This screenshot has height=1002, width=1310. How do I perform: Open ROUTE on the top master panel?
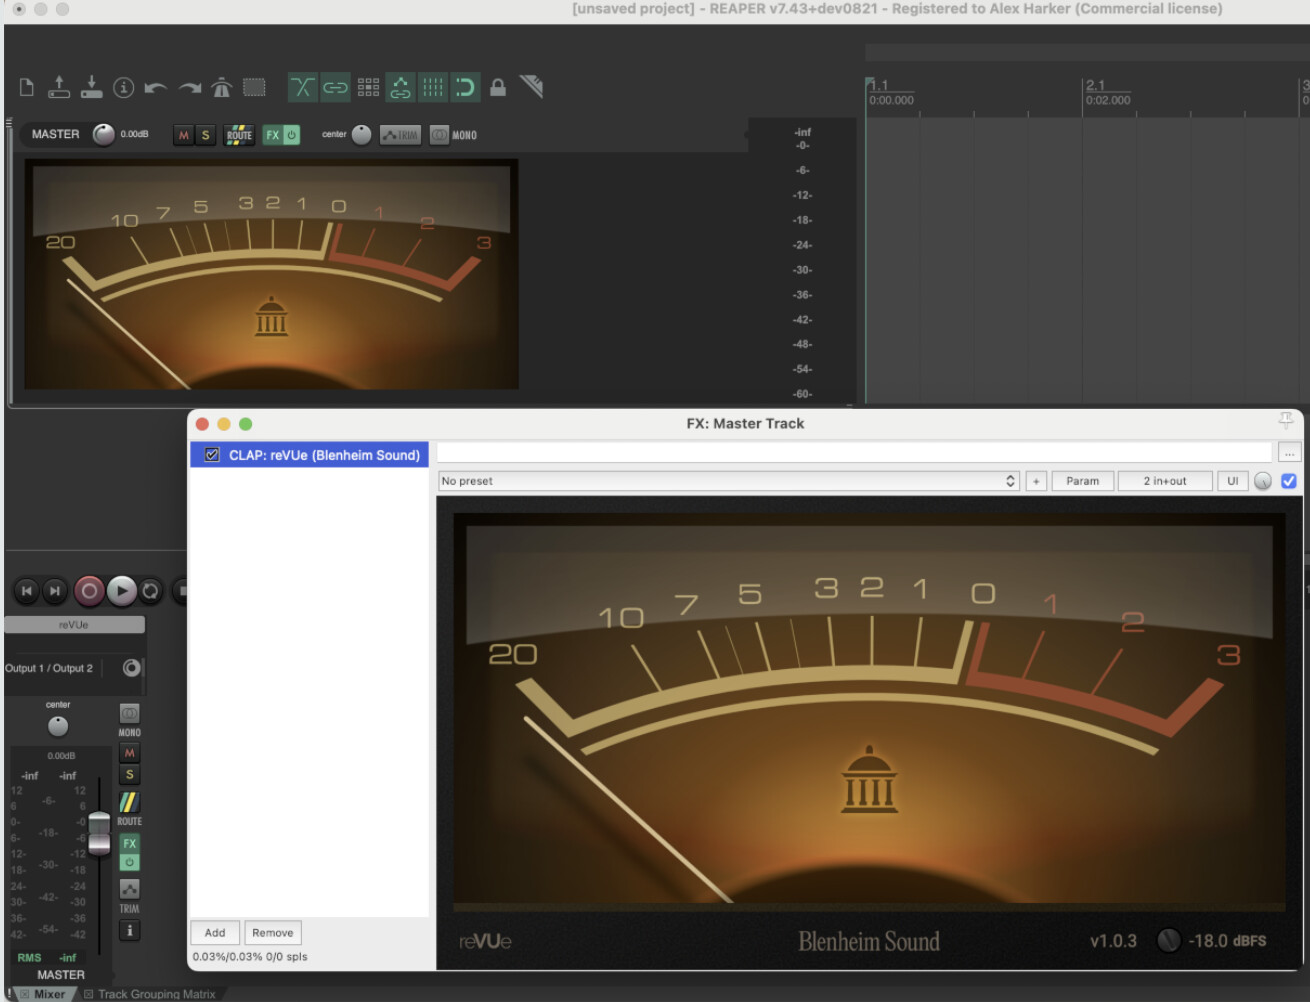pos(239,135)
